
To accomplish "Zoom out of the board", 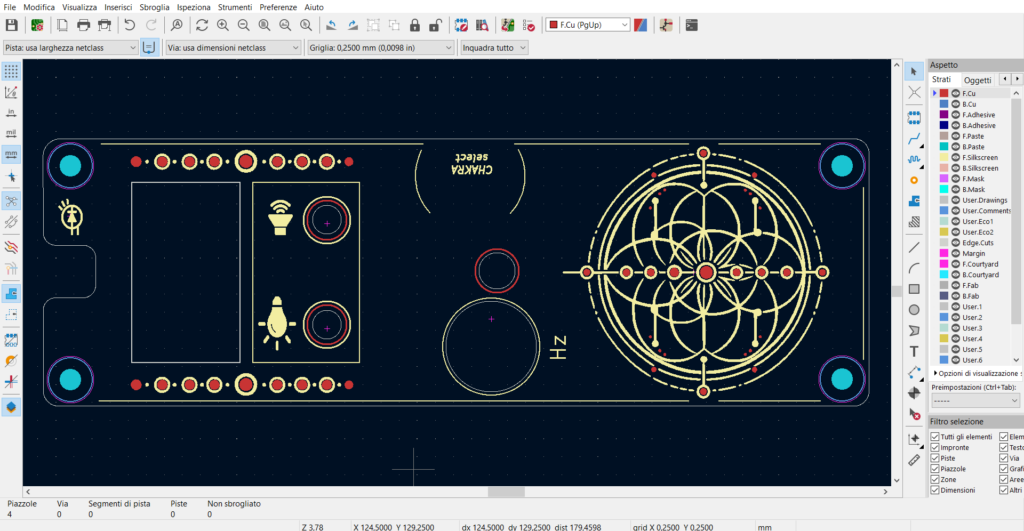I will coord(244,25).
